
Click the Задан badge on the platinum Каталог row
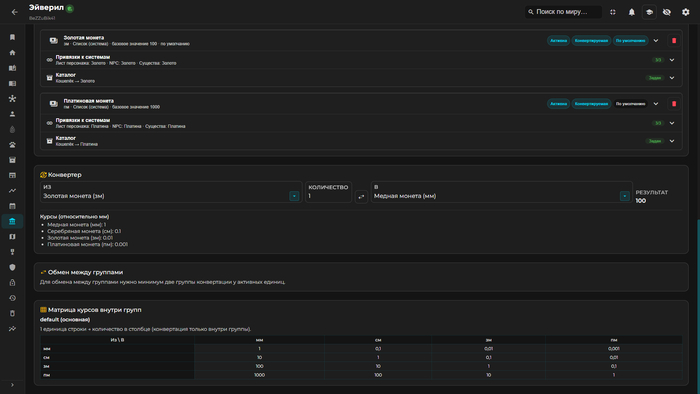[655, 141]
